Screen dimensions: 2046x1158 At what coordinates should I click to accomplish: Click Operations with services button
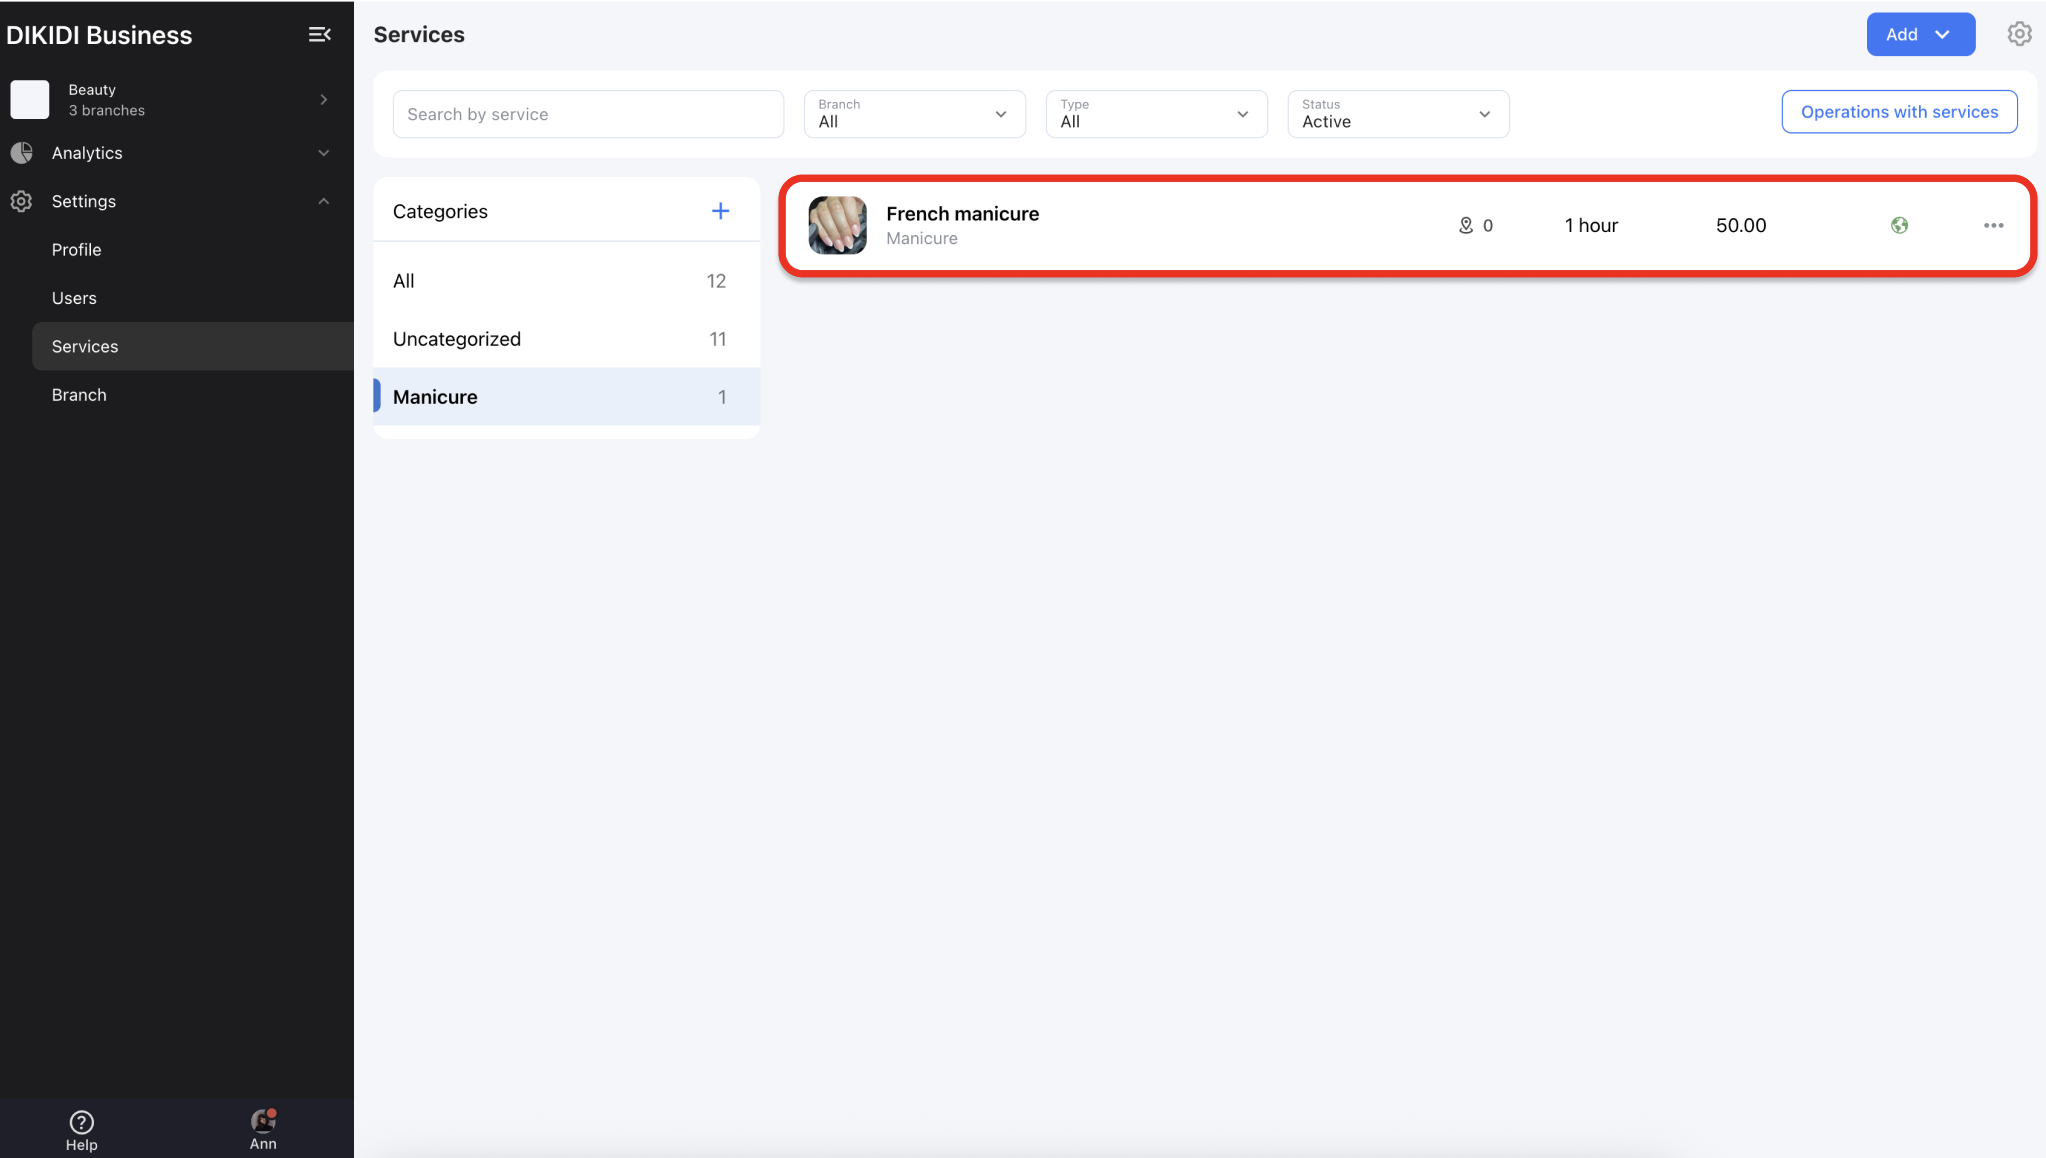point(1898,112)
